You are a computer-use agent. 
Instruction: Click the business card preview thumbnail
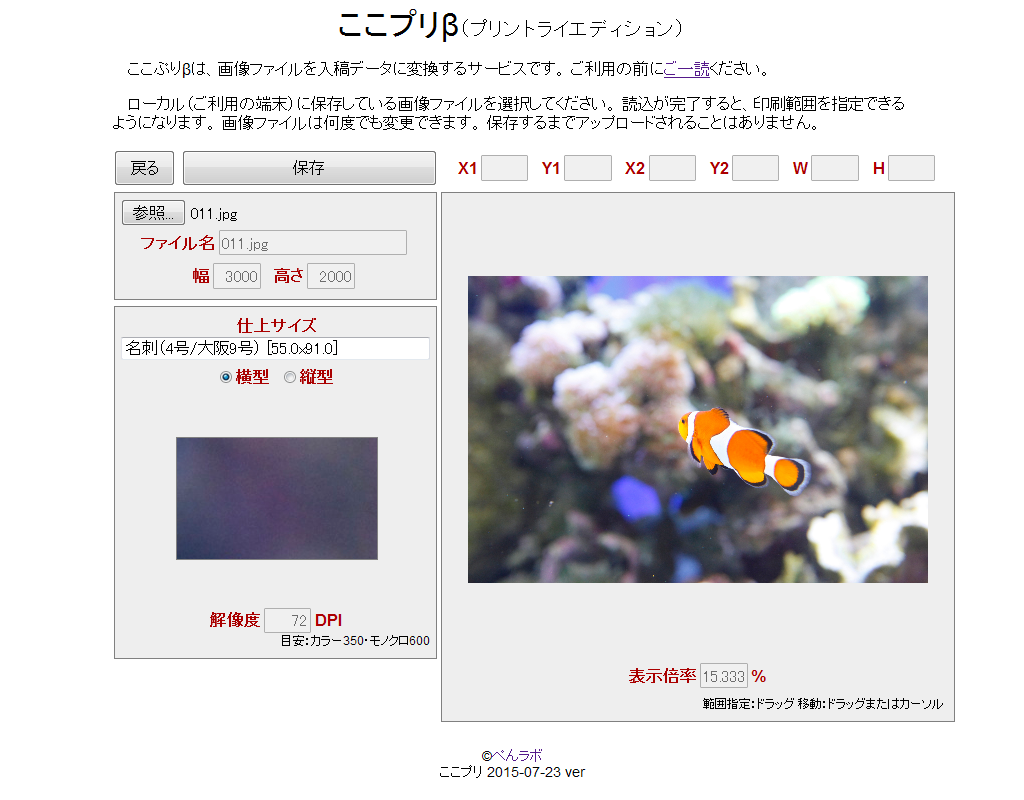[x=277, y=498]
